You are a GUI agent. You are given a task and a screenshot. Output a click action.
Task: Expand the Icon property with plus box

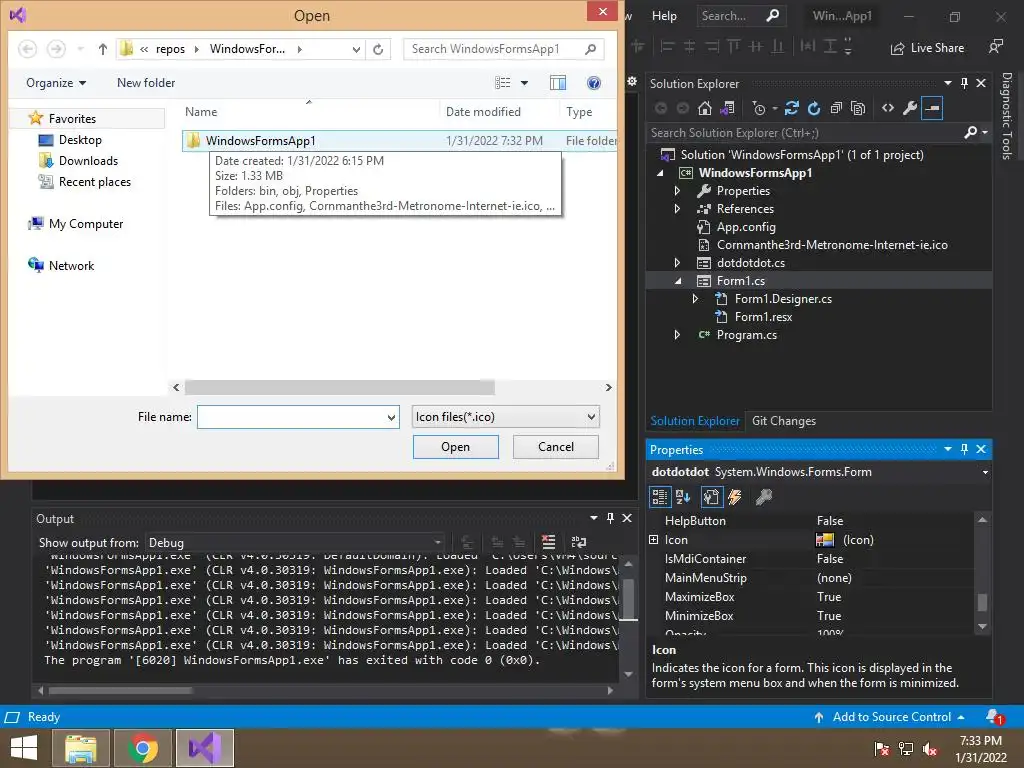coord(654,539)
